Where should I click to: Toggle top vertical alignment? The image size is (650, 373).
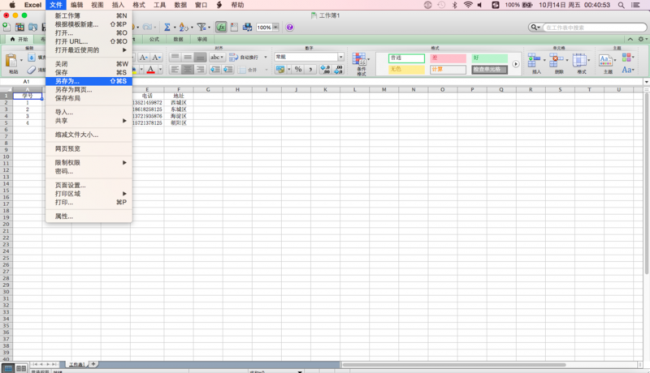point(175,57)
